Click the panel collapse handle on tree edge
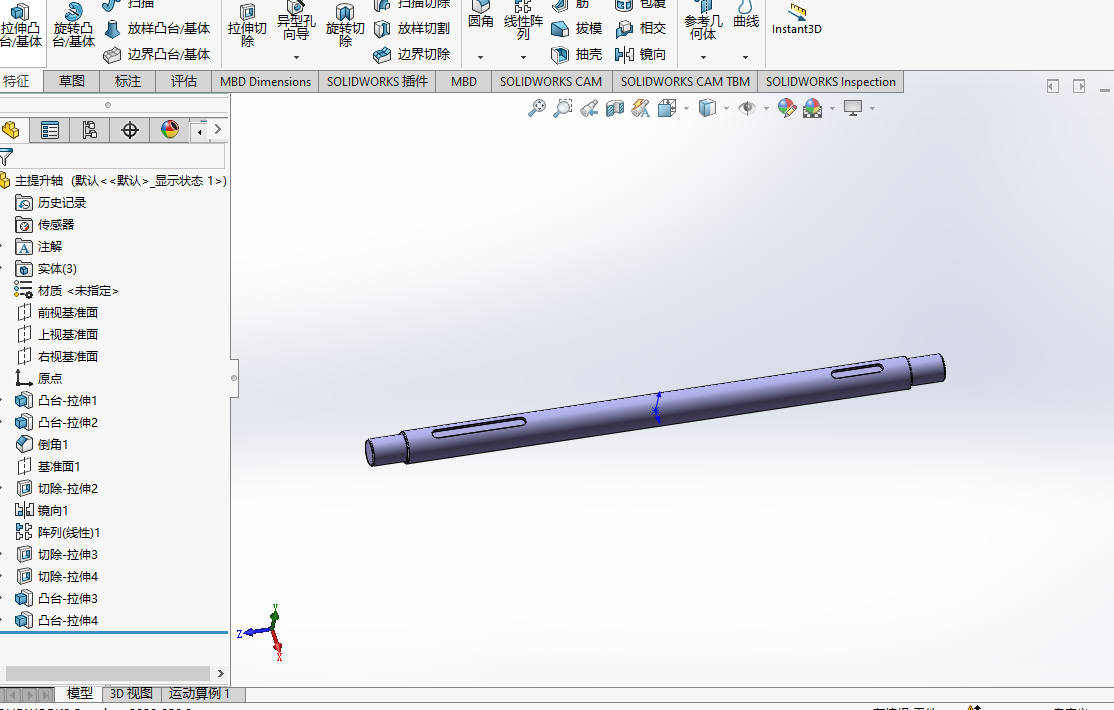Image resolution: width=1114 pixels, height=710 pixels. [234, 377]
